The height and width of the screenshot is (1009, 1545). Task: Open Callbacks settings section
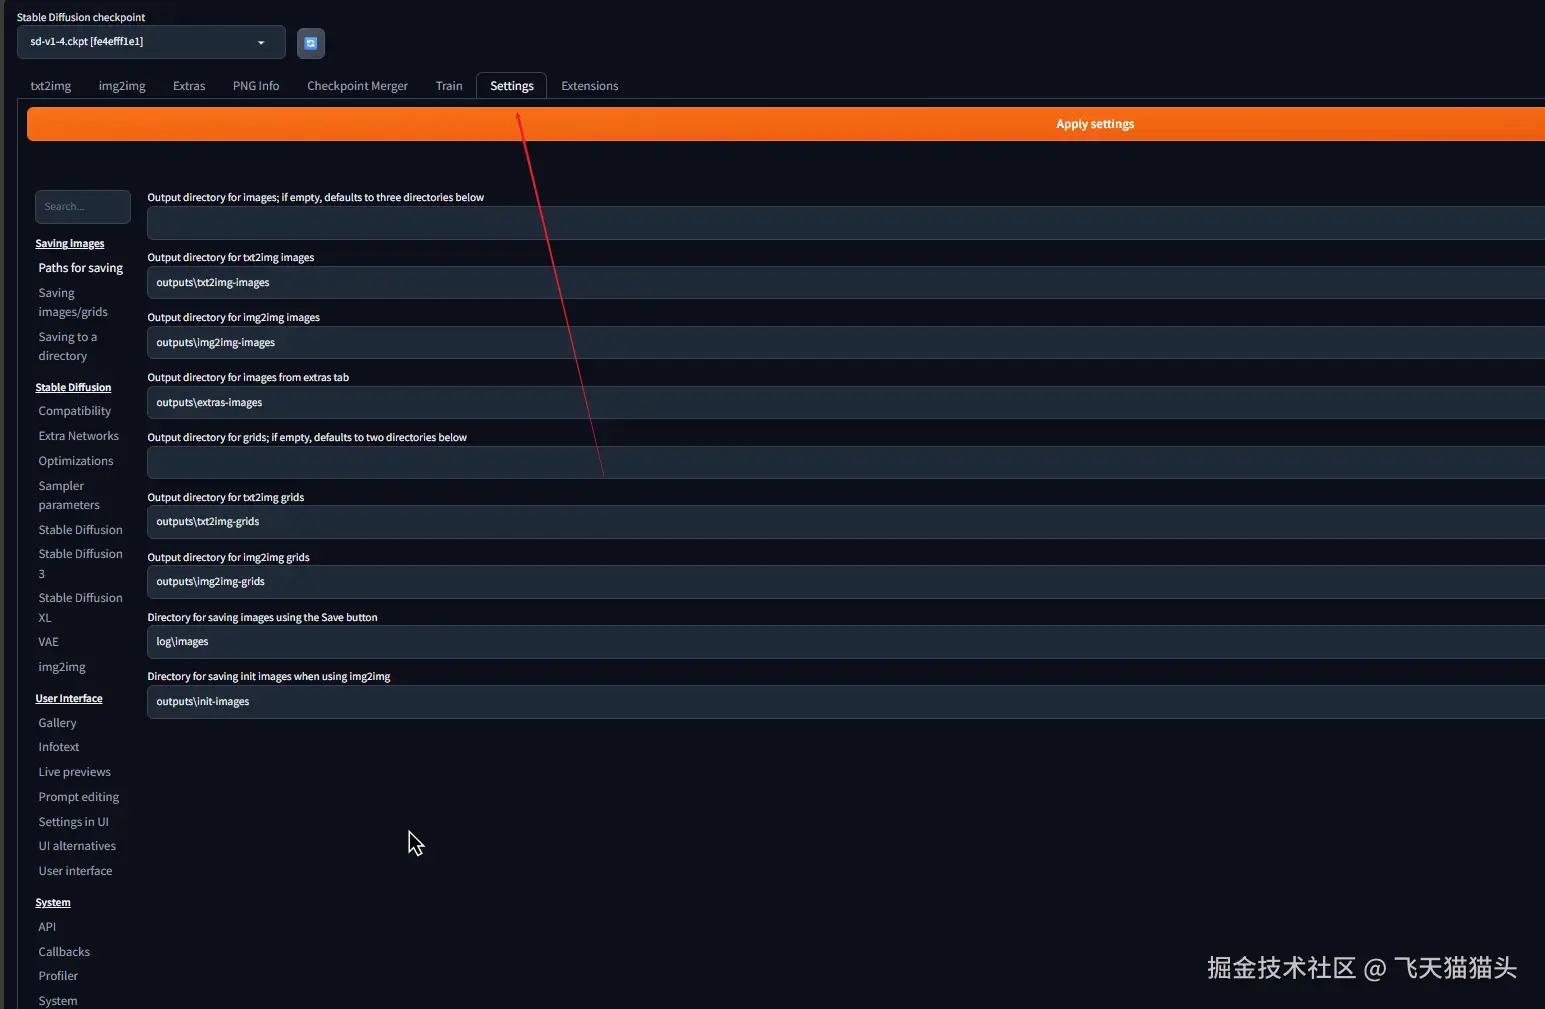[64, 952]
